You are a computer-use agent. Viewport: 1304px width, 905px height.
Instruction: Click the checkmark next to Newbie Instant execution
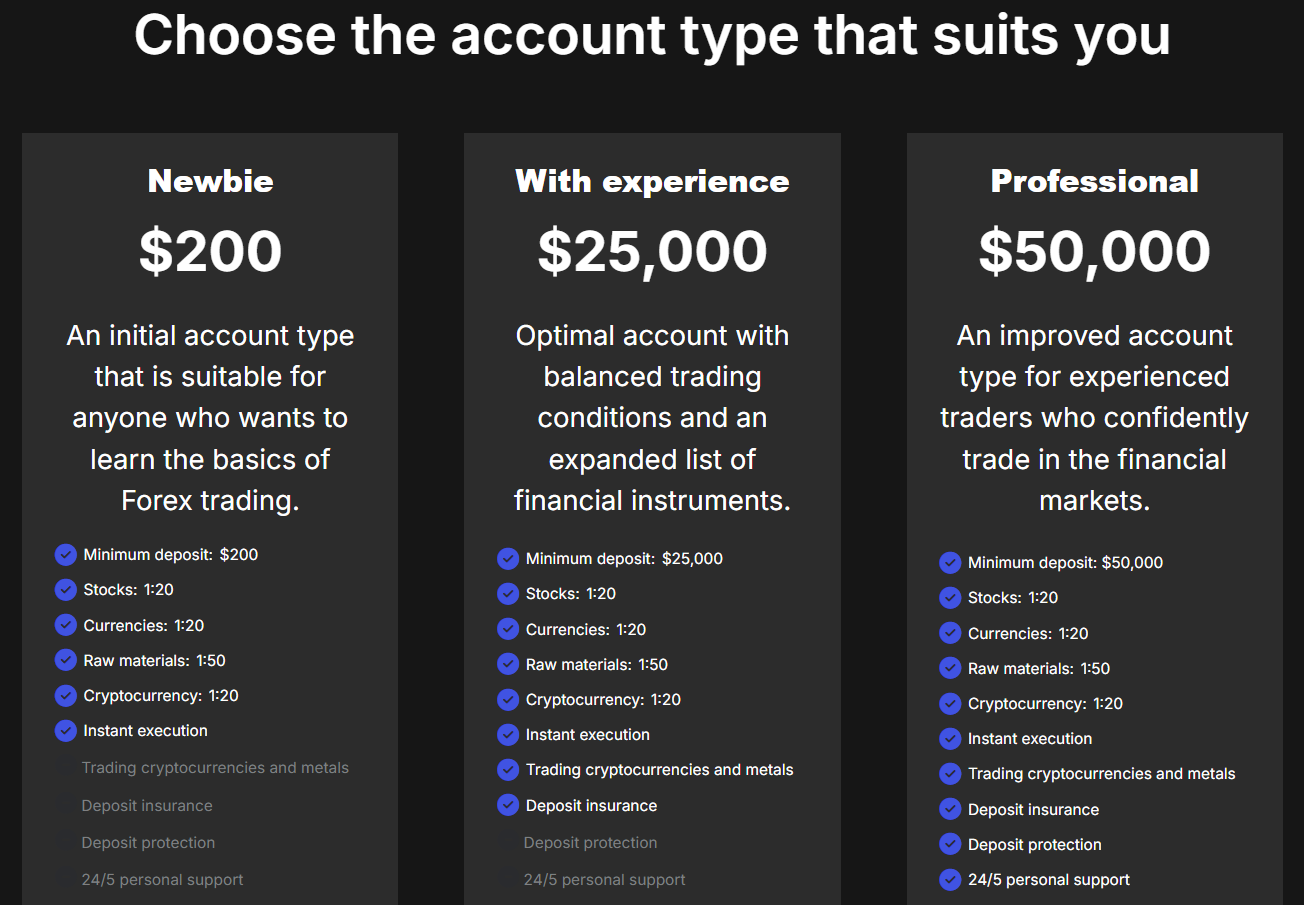pos(66,731)
